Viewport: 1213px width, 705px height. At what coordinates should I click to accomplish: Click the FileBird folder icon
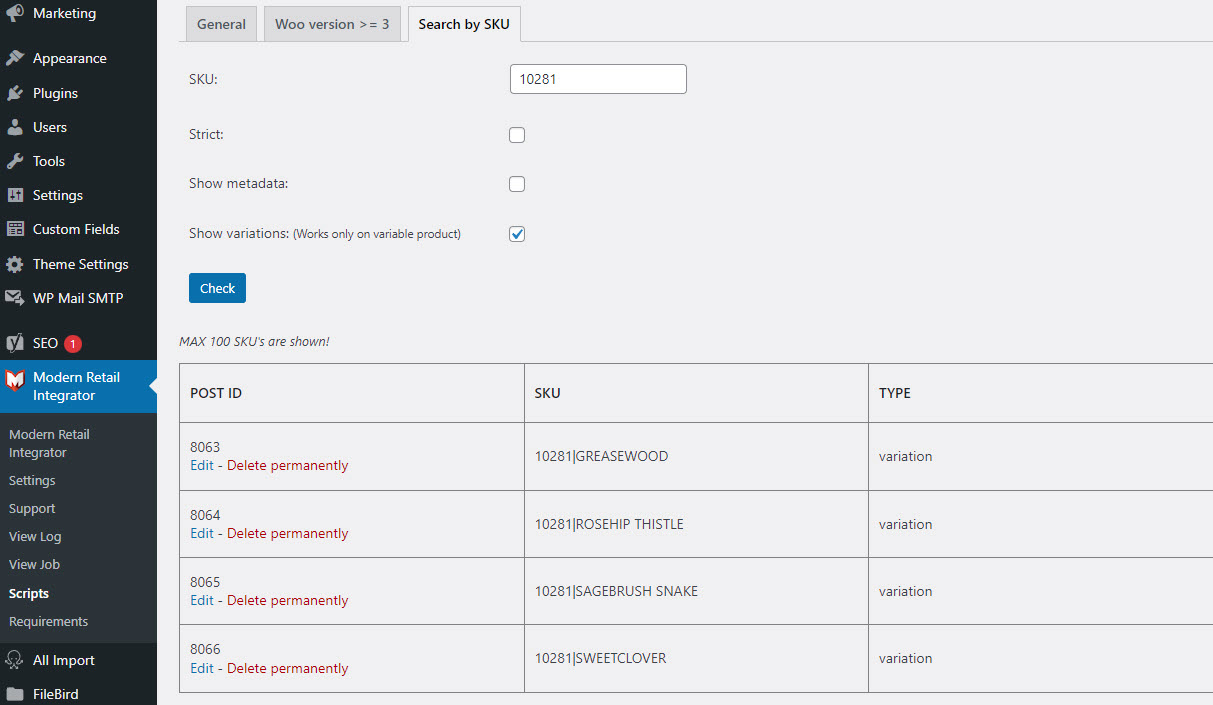pos(15,694)
